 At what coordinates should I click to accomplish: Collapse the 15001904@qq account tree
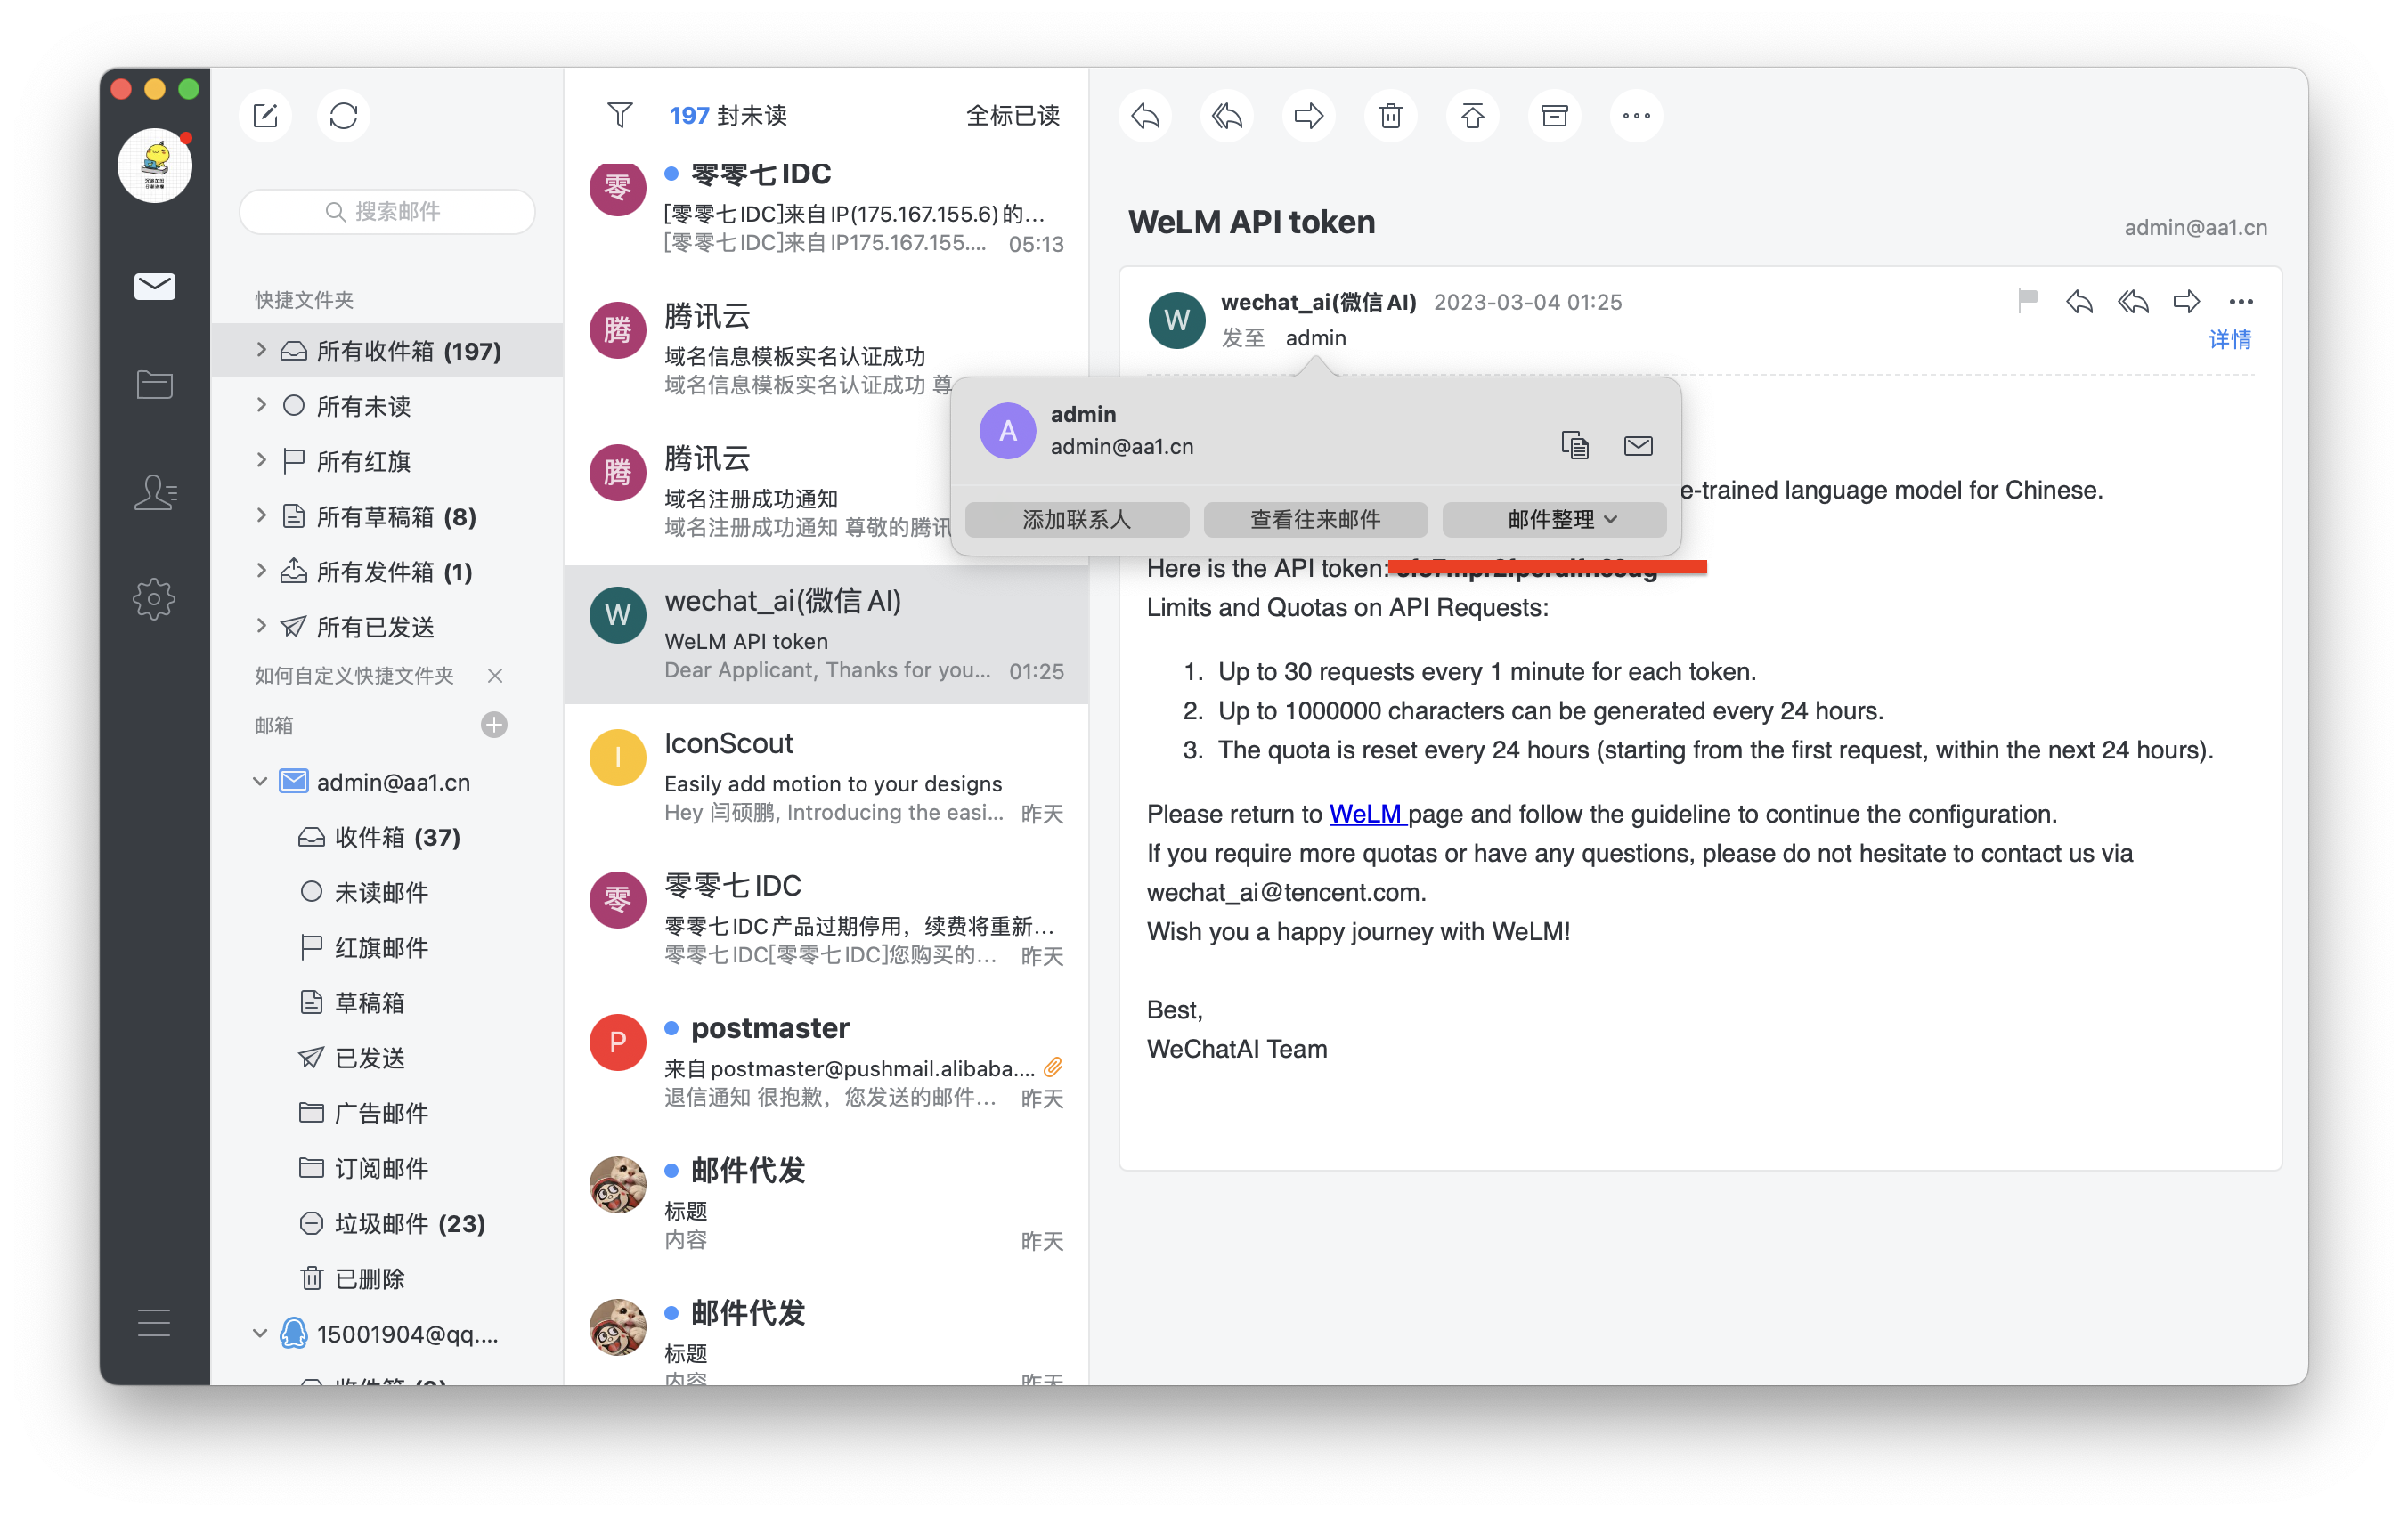(x=260, y=1333)
